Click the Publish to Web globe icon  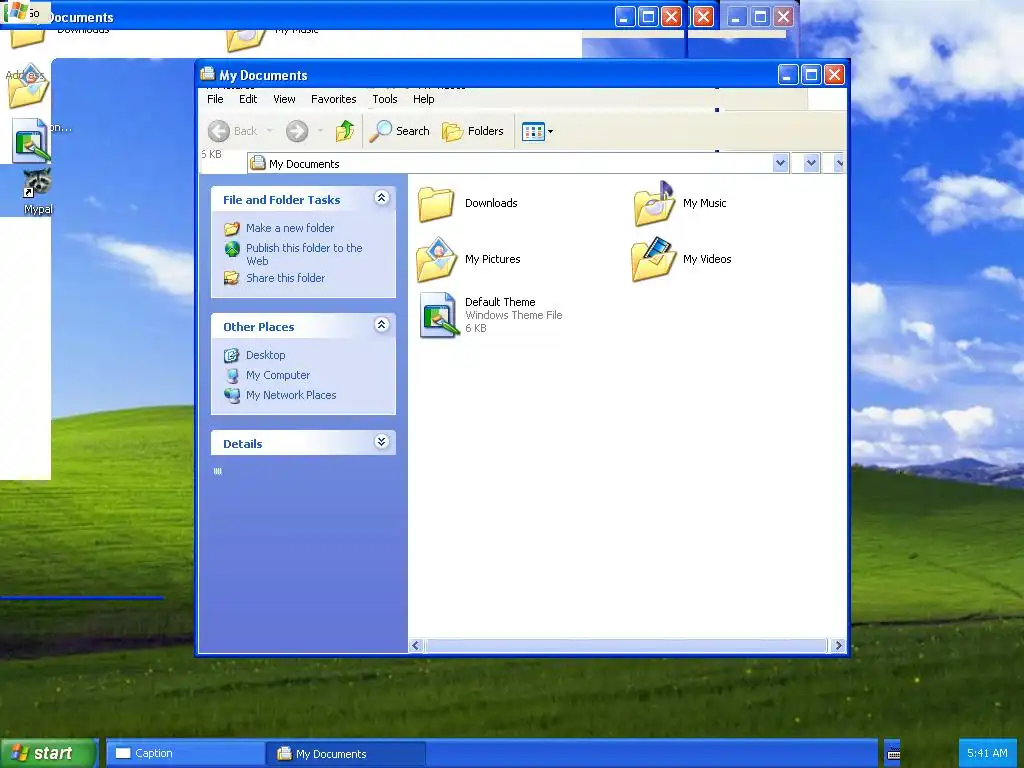pyautogui.click(x=232, y=249)
